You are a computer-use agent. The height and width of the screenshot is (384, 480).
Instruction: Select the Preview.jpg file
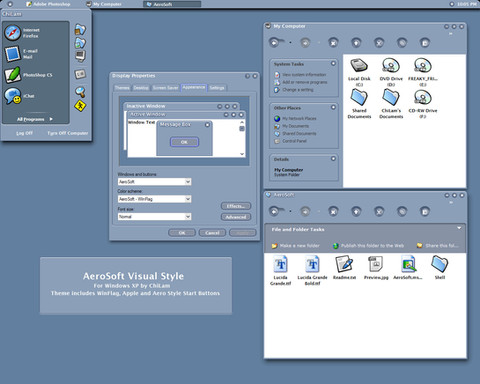coord(376,268)
